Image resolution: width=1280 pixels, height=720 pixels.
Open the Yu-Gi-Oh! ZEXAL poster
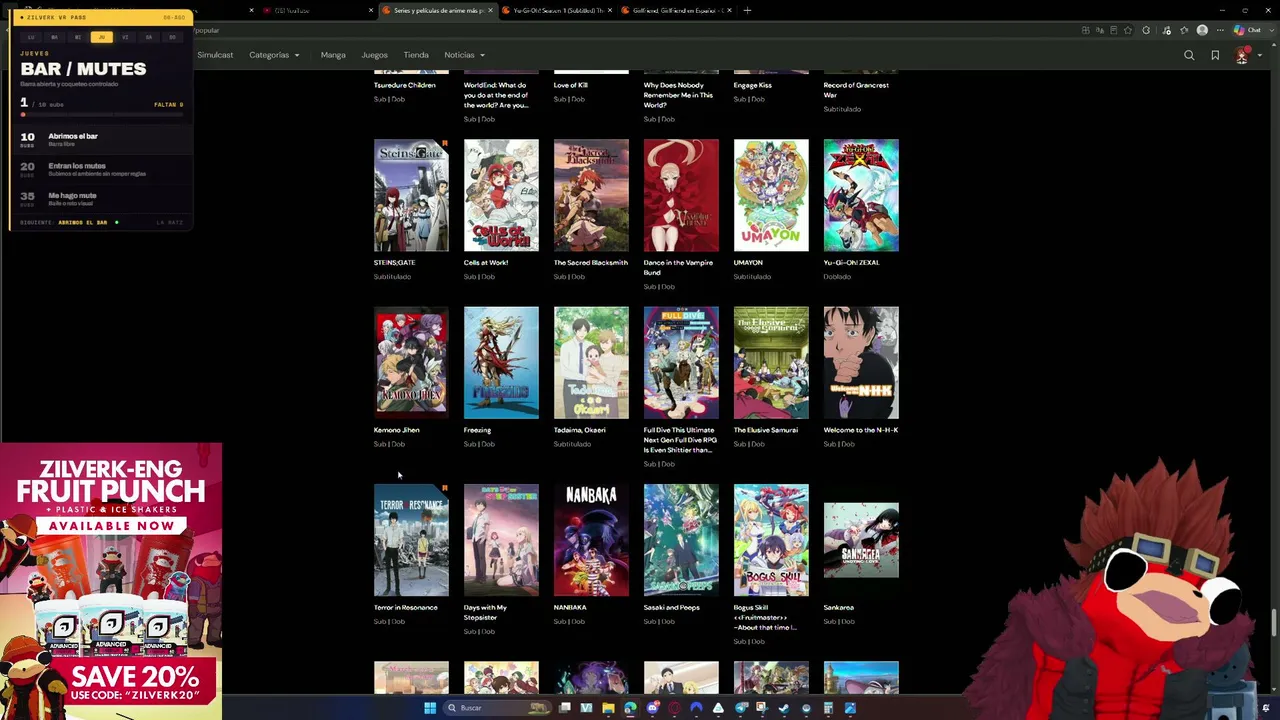pyautogui.click(x=861, y=195)
